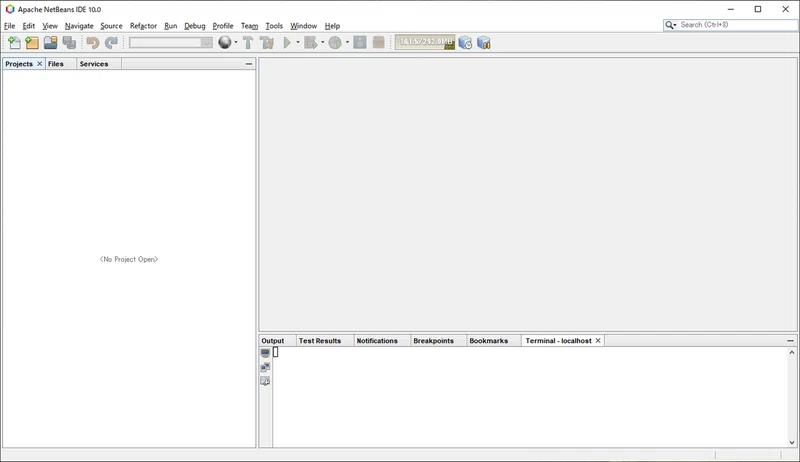
Task: Select the Terminal - localhost tab
Action: 559,341
